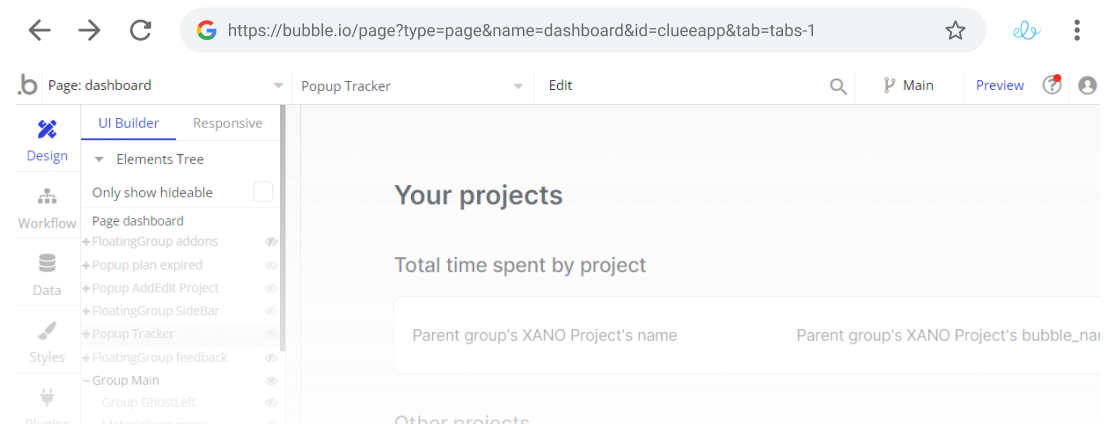This screenshot has height=424, width=1116.
Task: Open the Main branch button
Action: (x=908, y=86)
